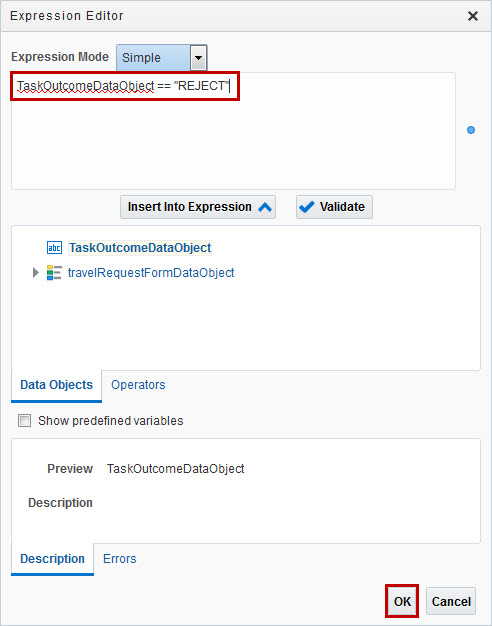492x626 pixels.
Task: Click the Preview value TaskOutcomeDataObject text
Action: point(175,469)
